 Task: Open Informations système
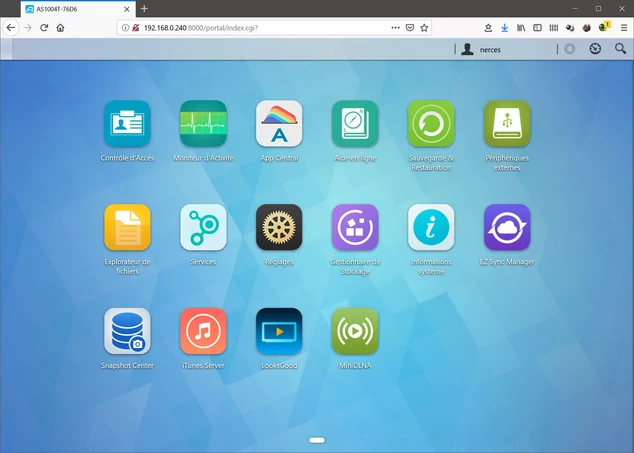[x=431, y=227]
